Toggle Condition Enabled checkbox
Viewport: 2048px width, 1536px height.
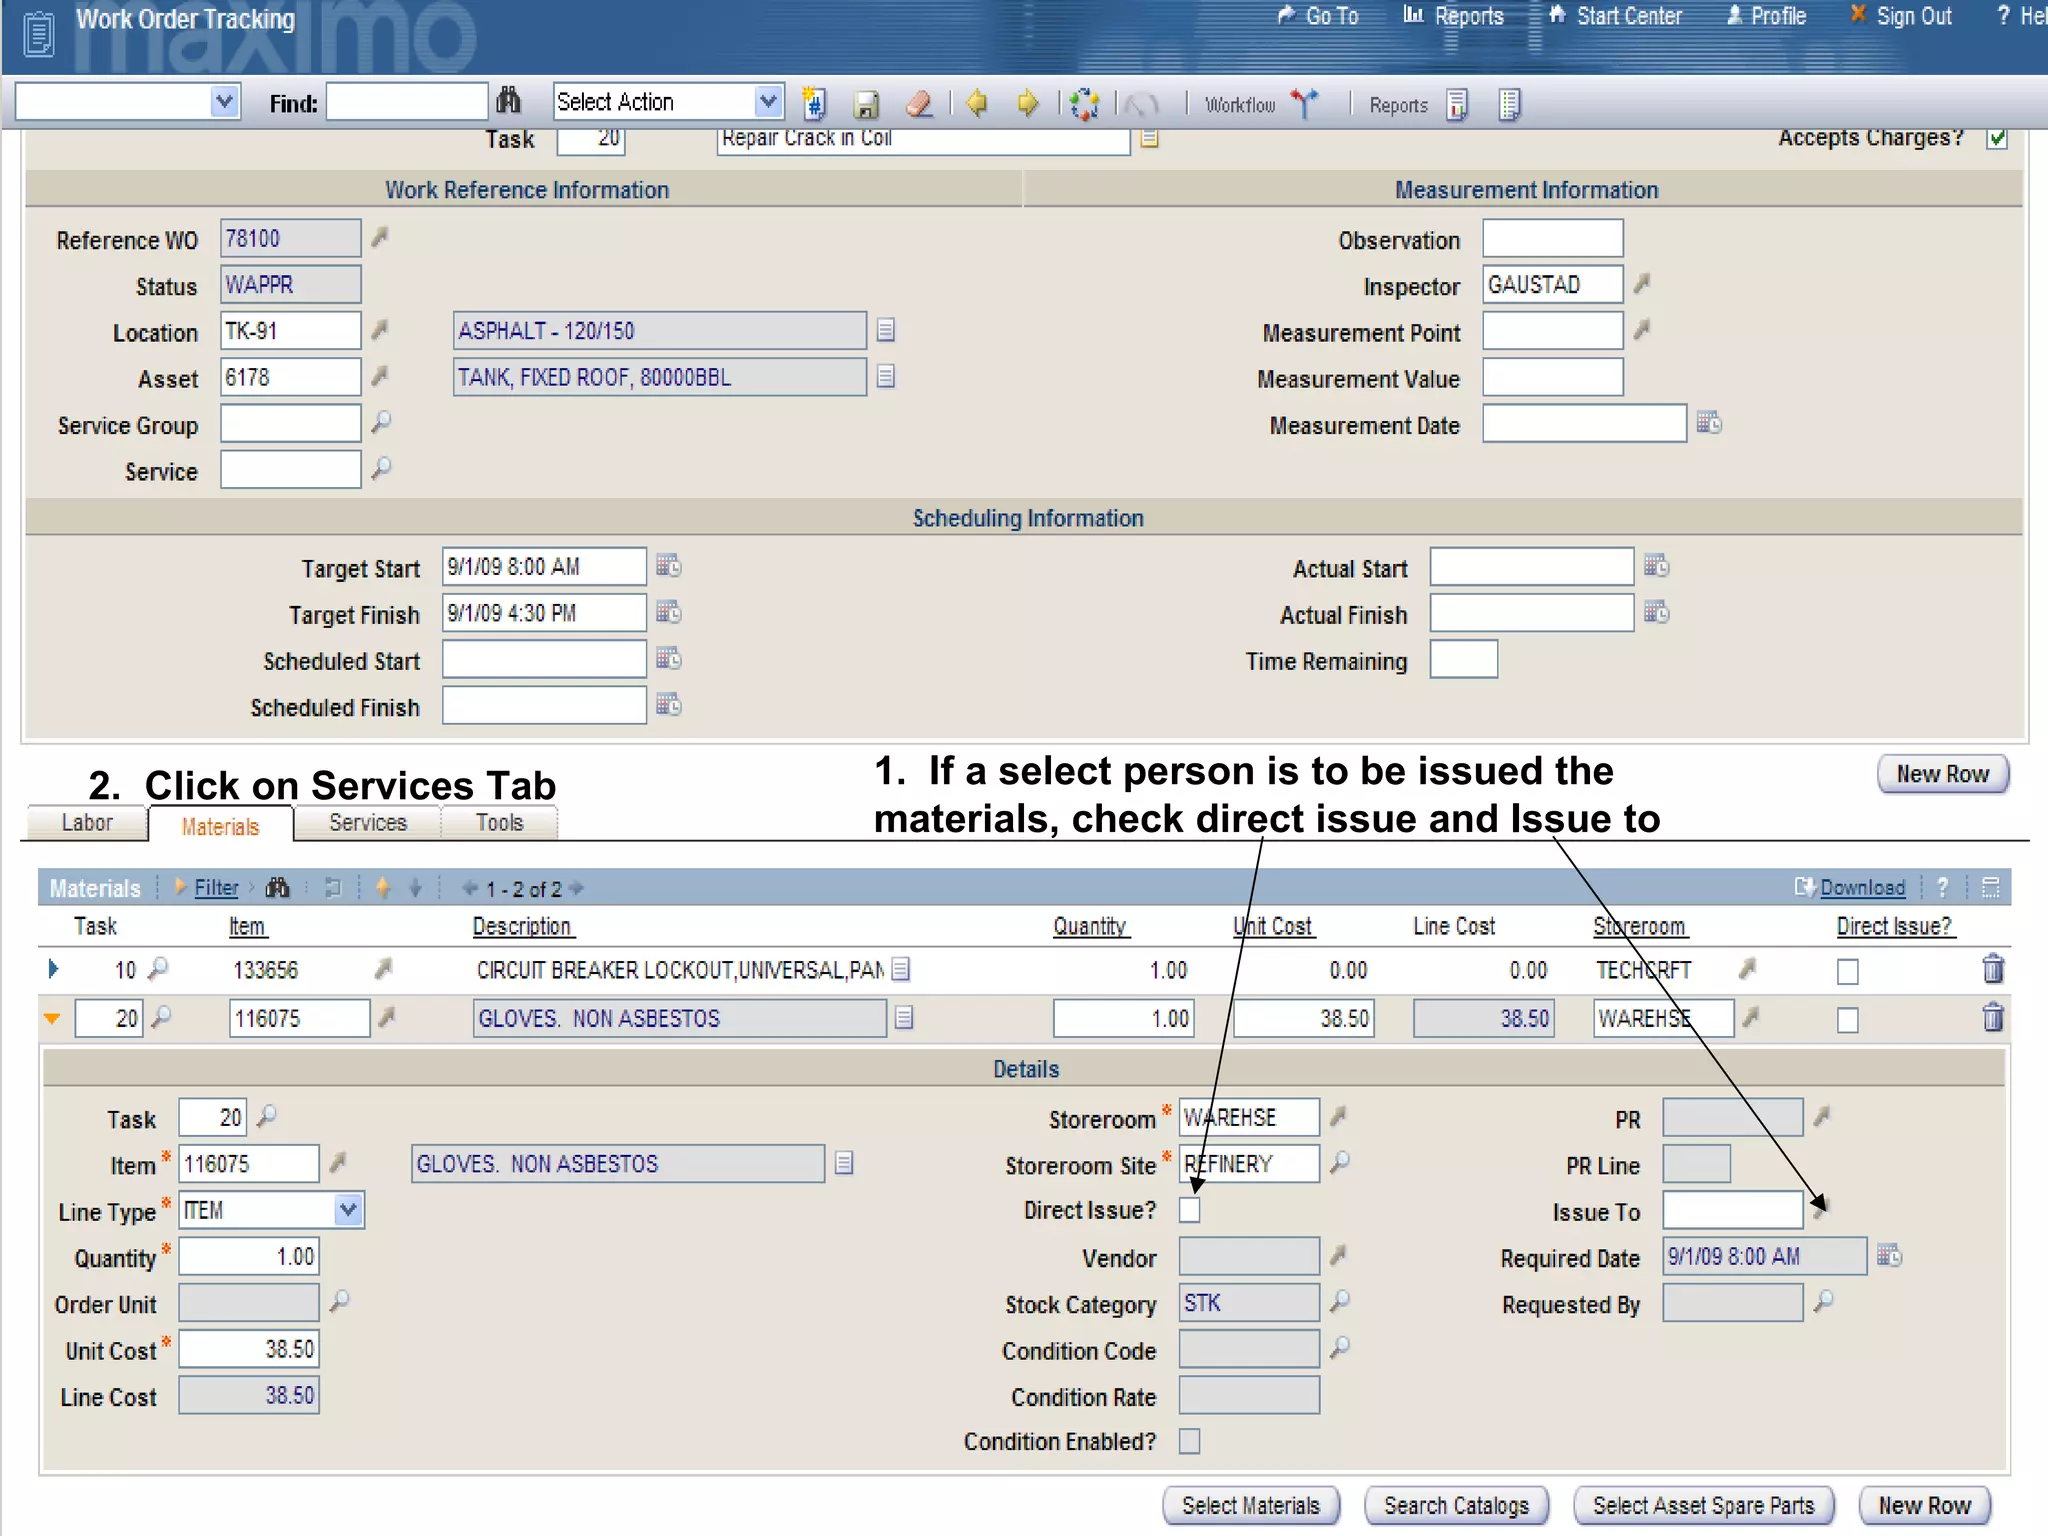(1189, 1441)
